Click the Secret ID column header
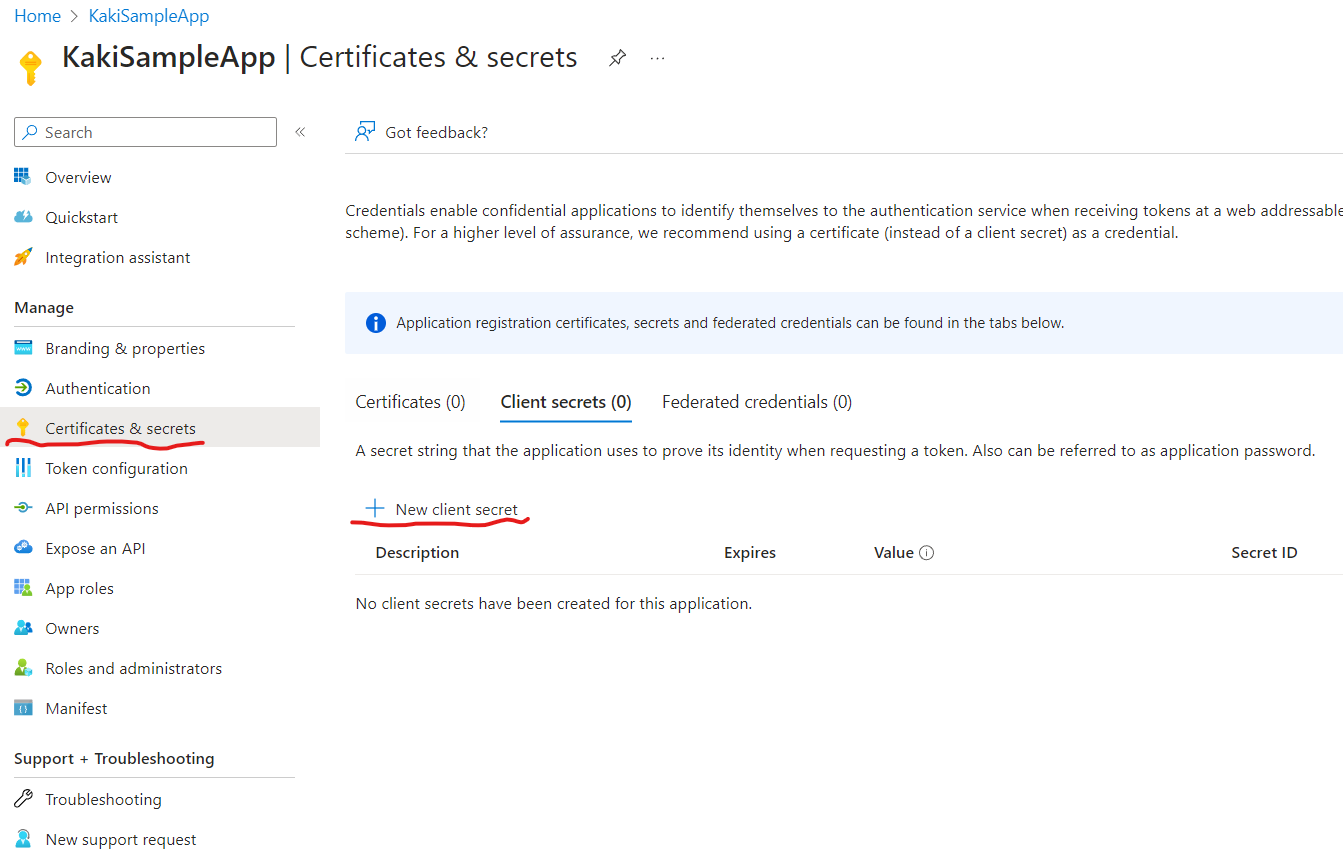The height and width of the screenshot is (864, 1343). 1264,553
